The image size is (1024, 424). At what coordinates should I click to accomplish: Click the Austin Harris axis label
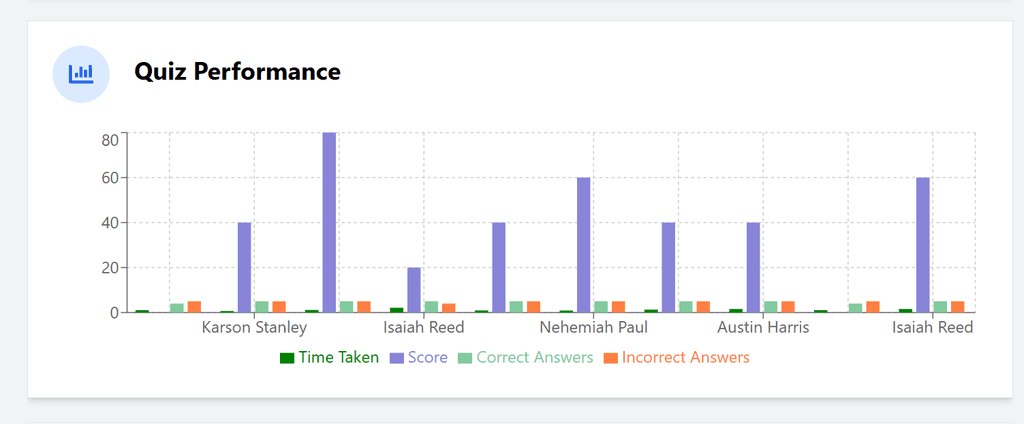click(763, 328)
